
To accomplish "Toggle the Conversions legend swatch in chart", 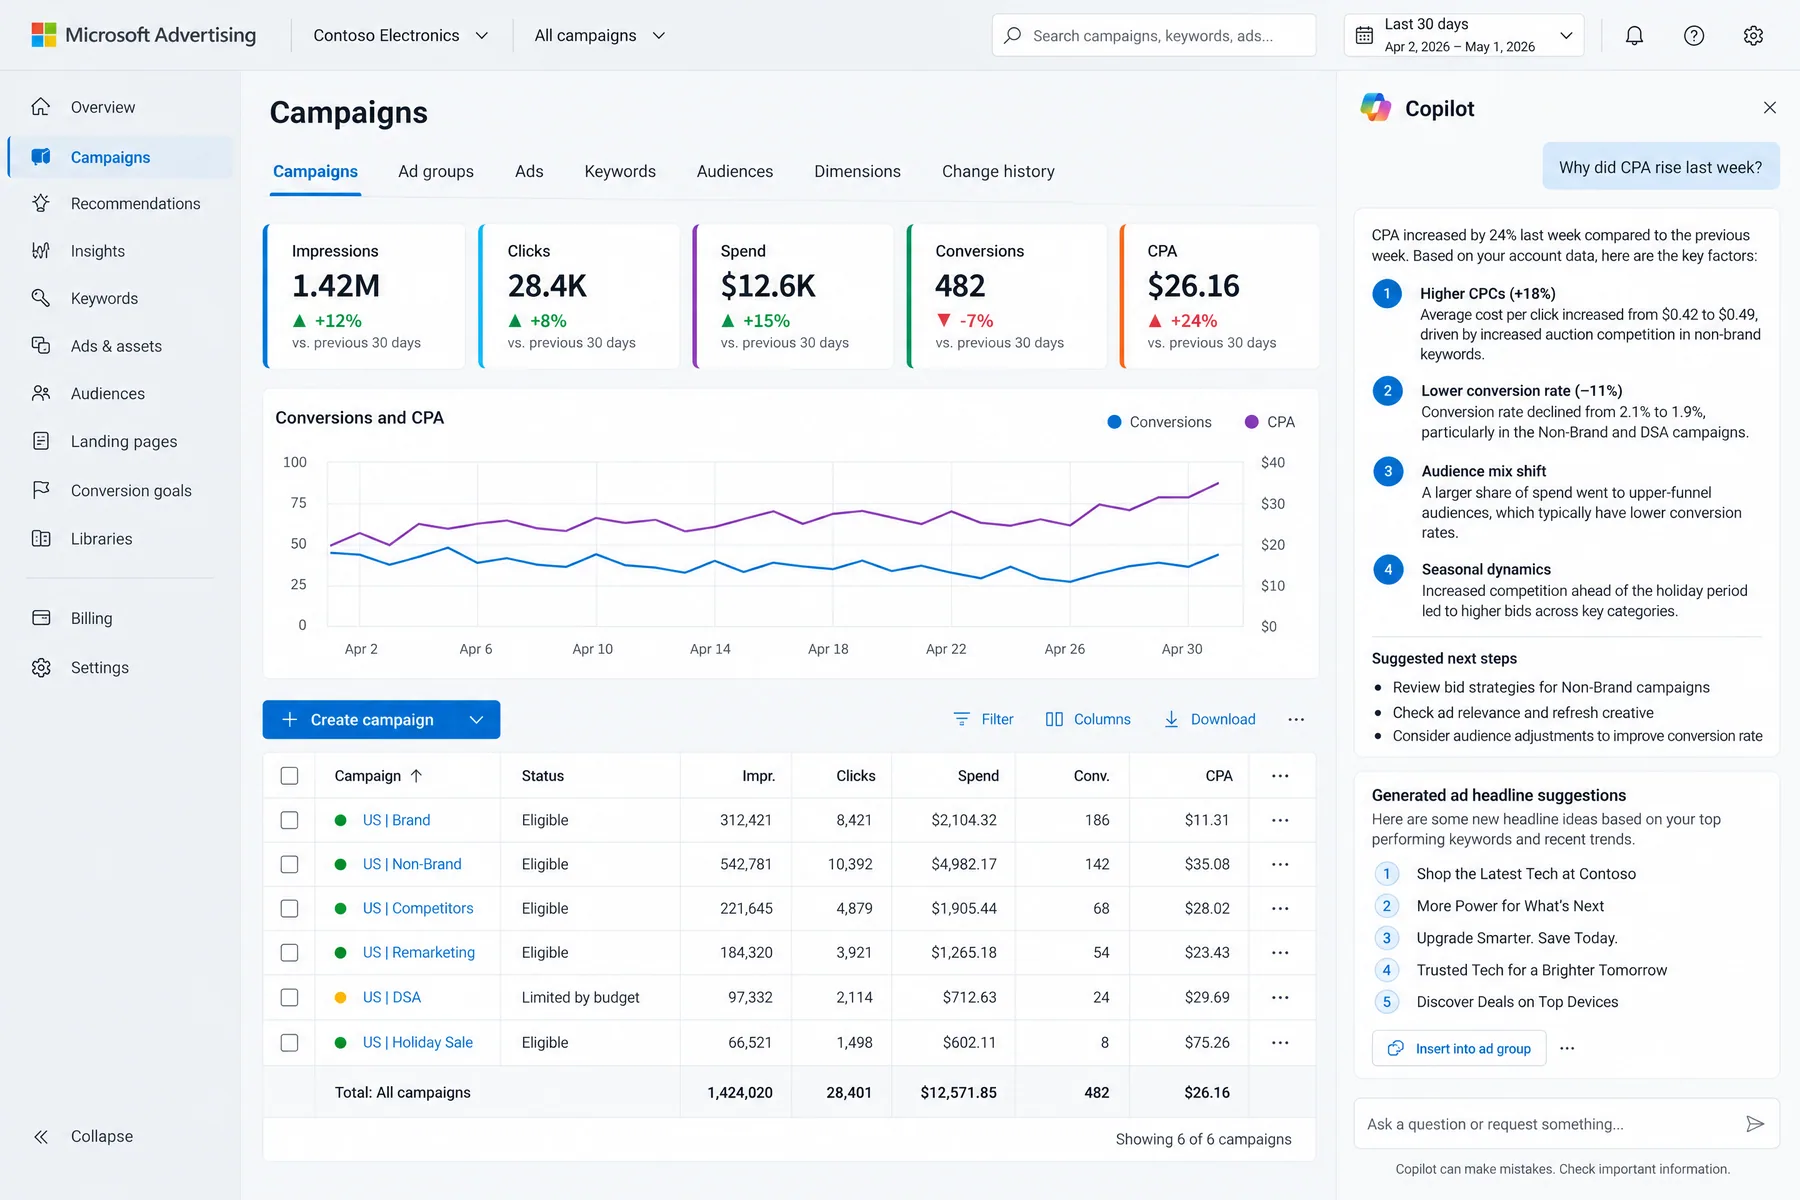I will coord(1114,422).
